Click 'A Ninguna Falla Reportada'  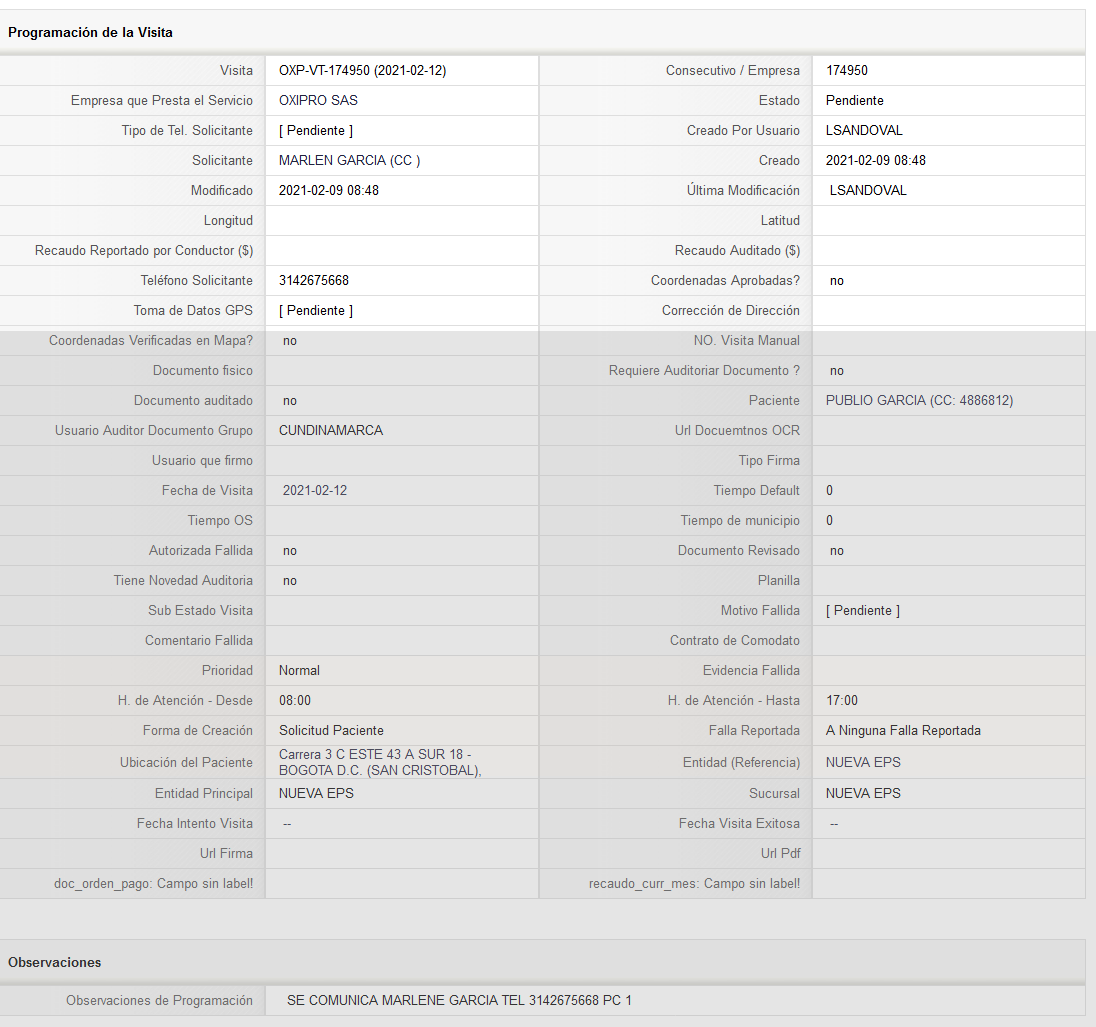pyautogui.click(x=903, y=732)
